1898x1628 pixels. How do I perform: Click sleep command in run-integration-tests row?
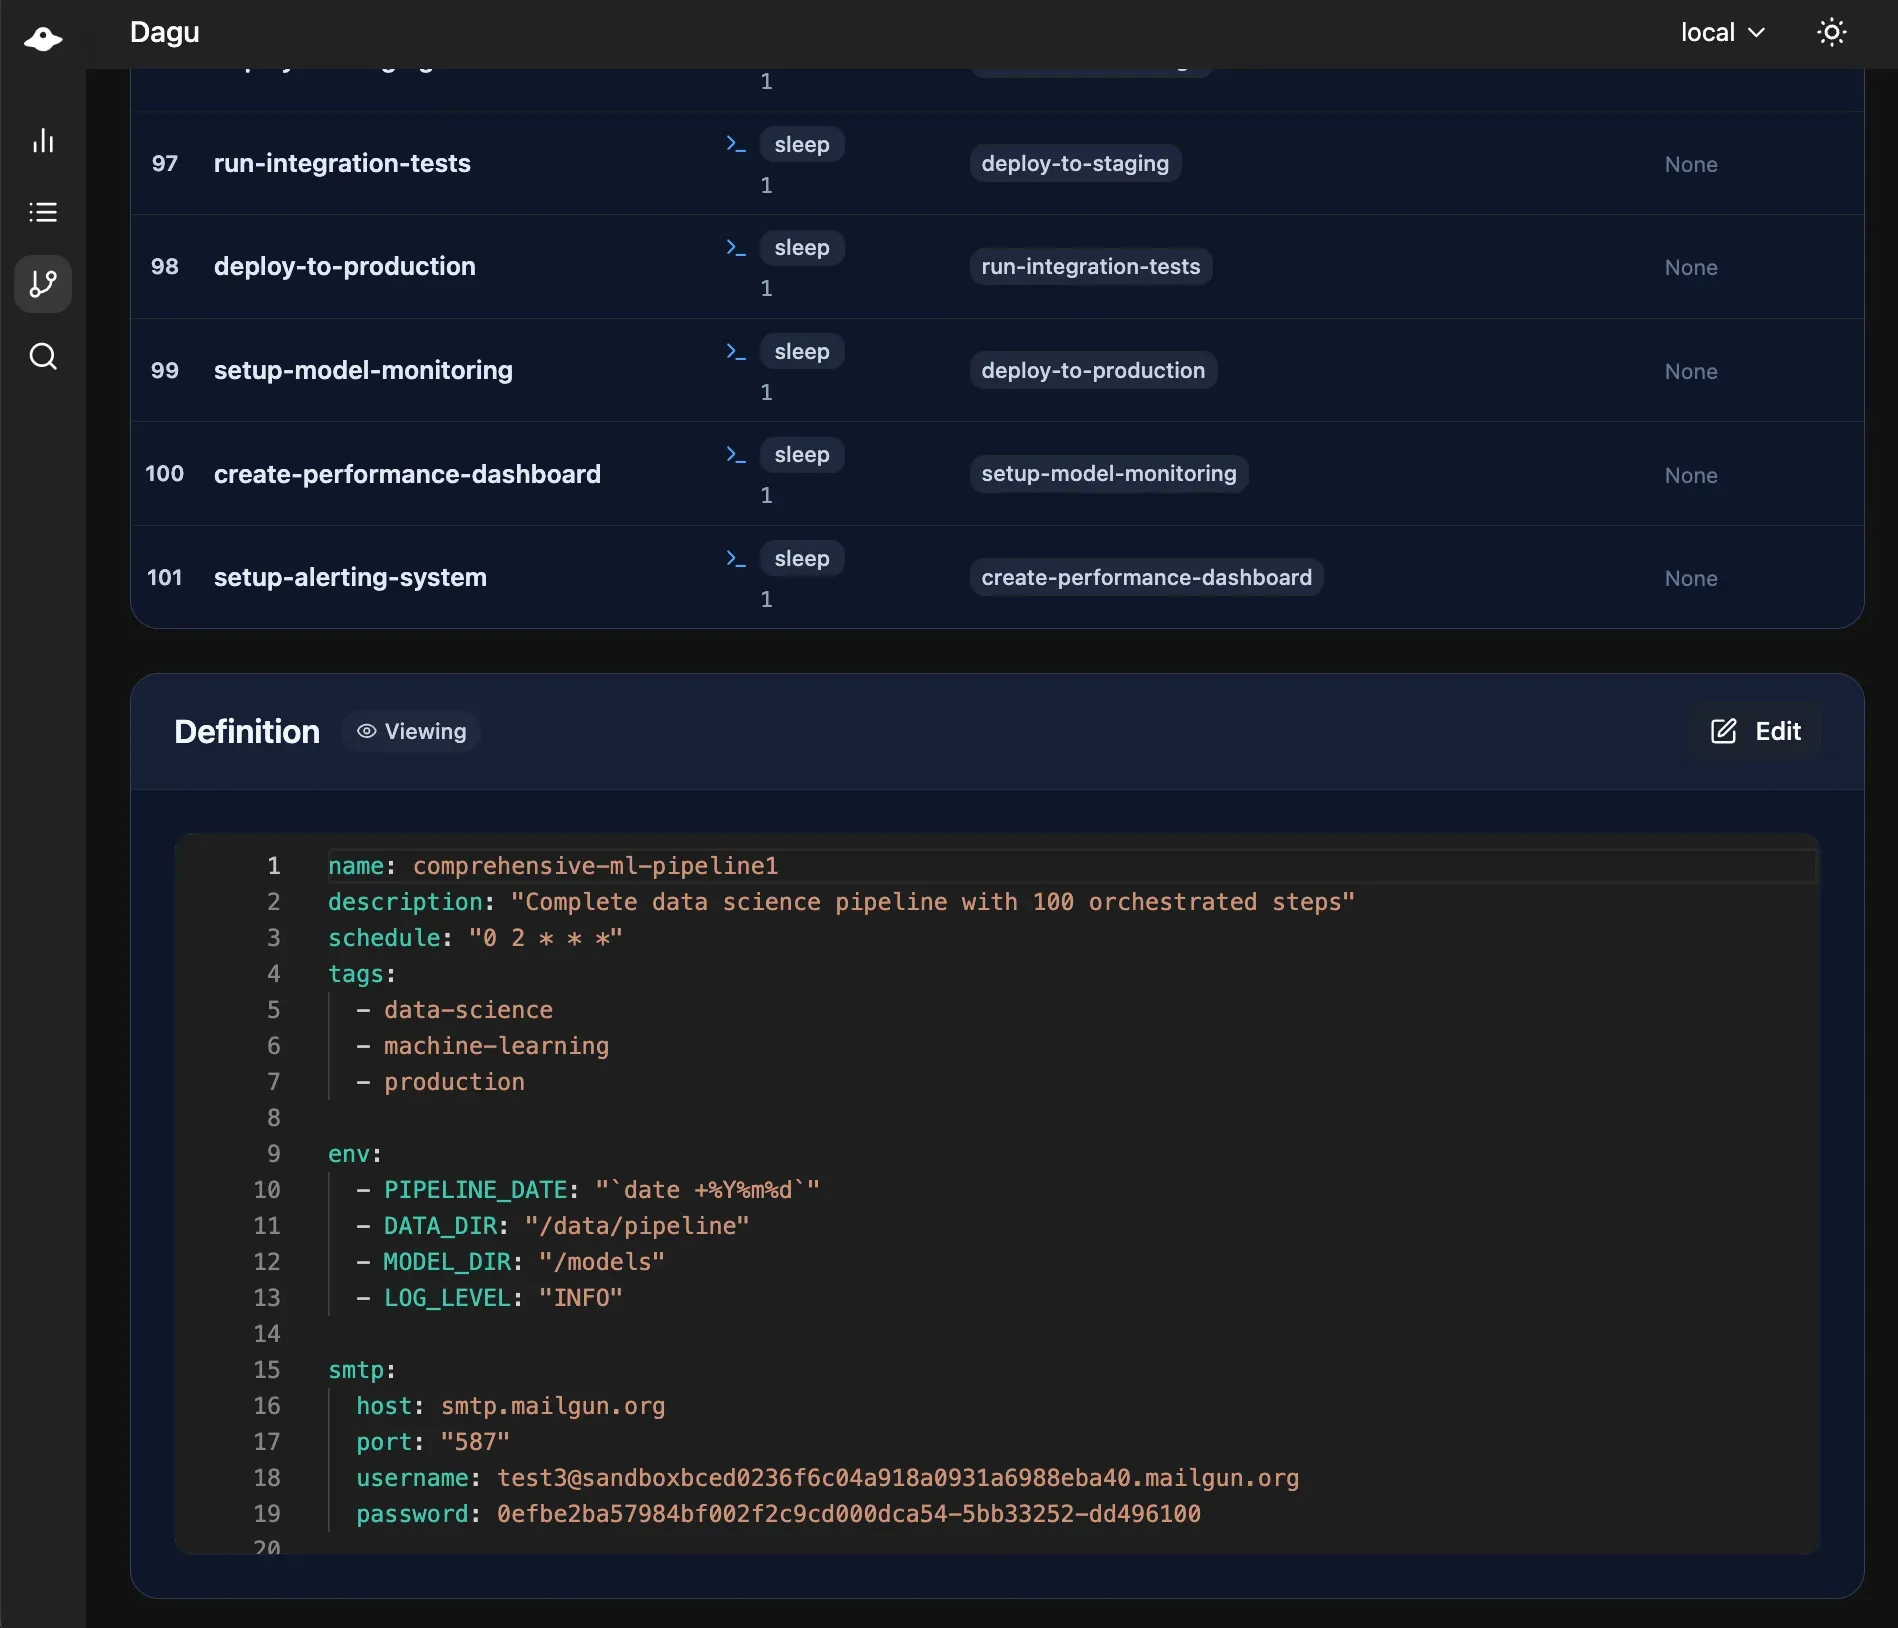[x=802, y=144]
